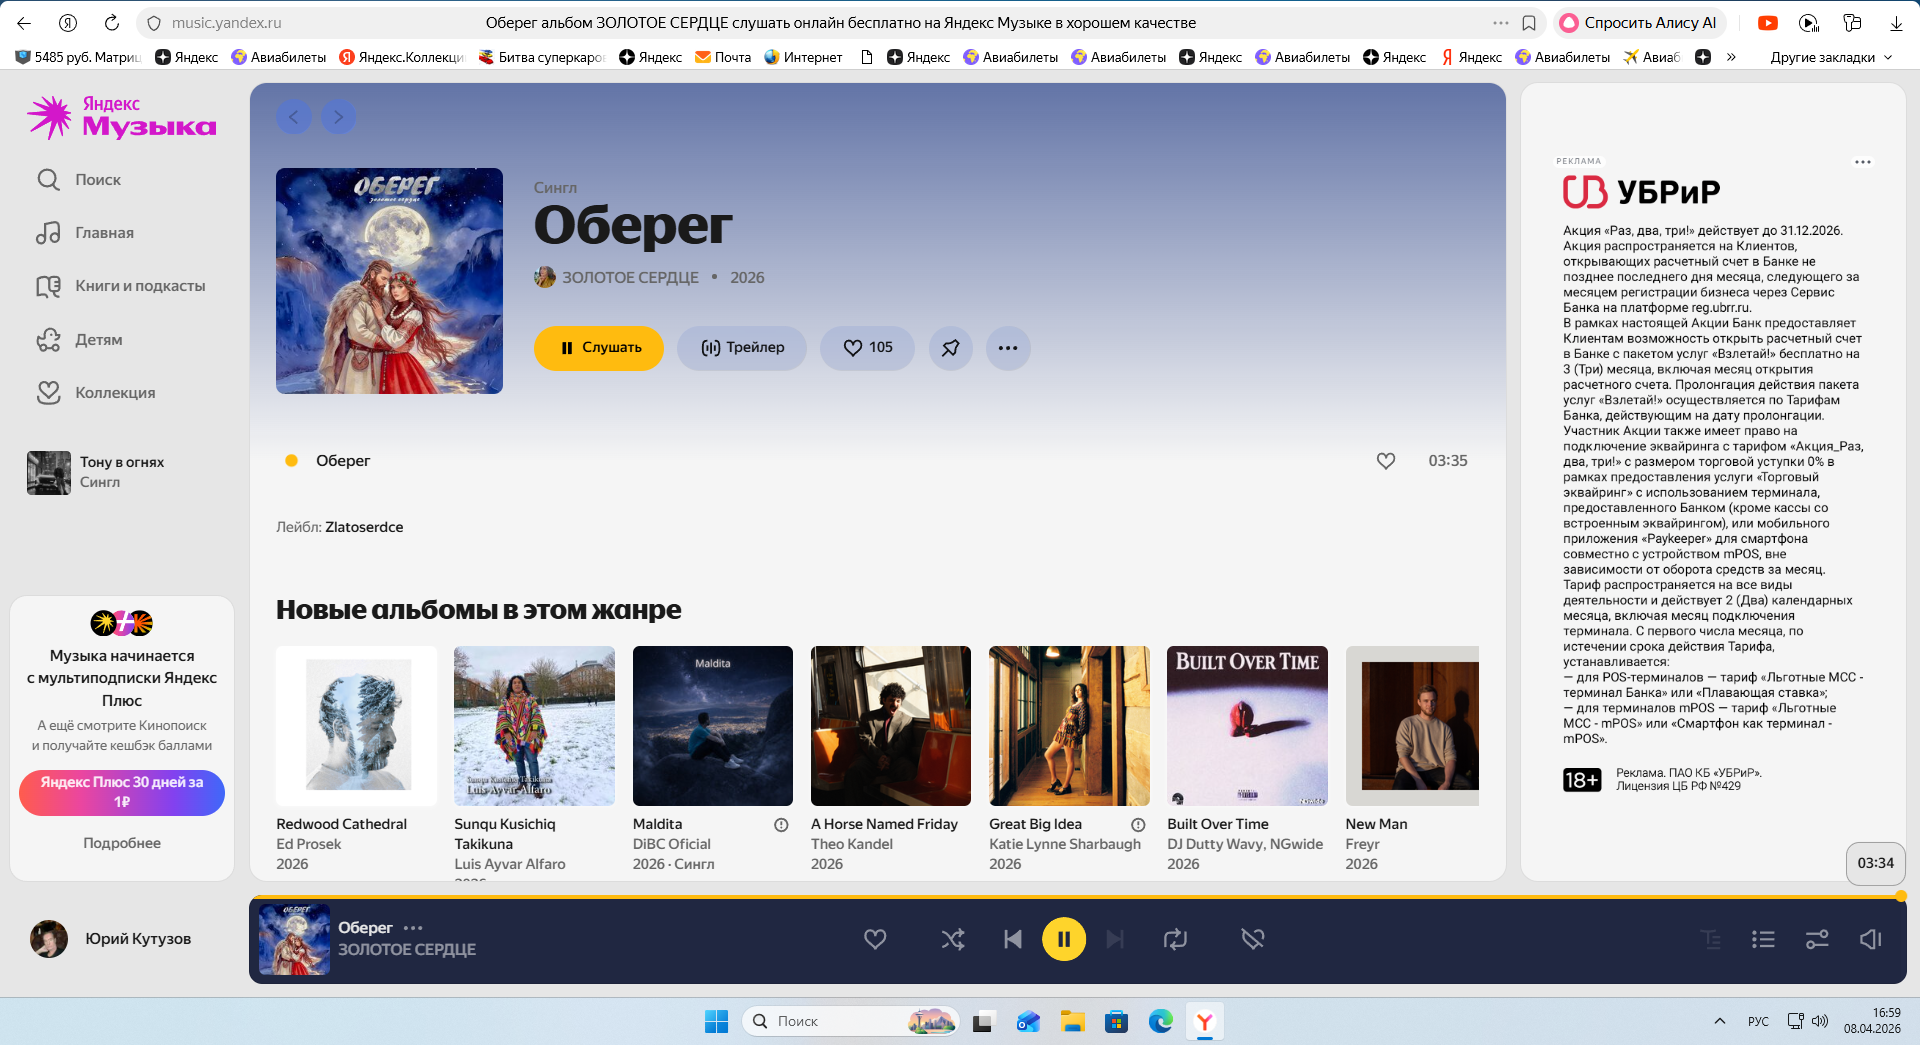Screen dimensions: 1920x1045
Task: Open the Maldita album cover
Action: pos(713,726)
